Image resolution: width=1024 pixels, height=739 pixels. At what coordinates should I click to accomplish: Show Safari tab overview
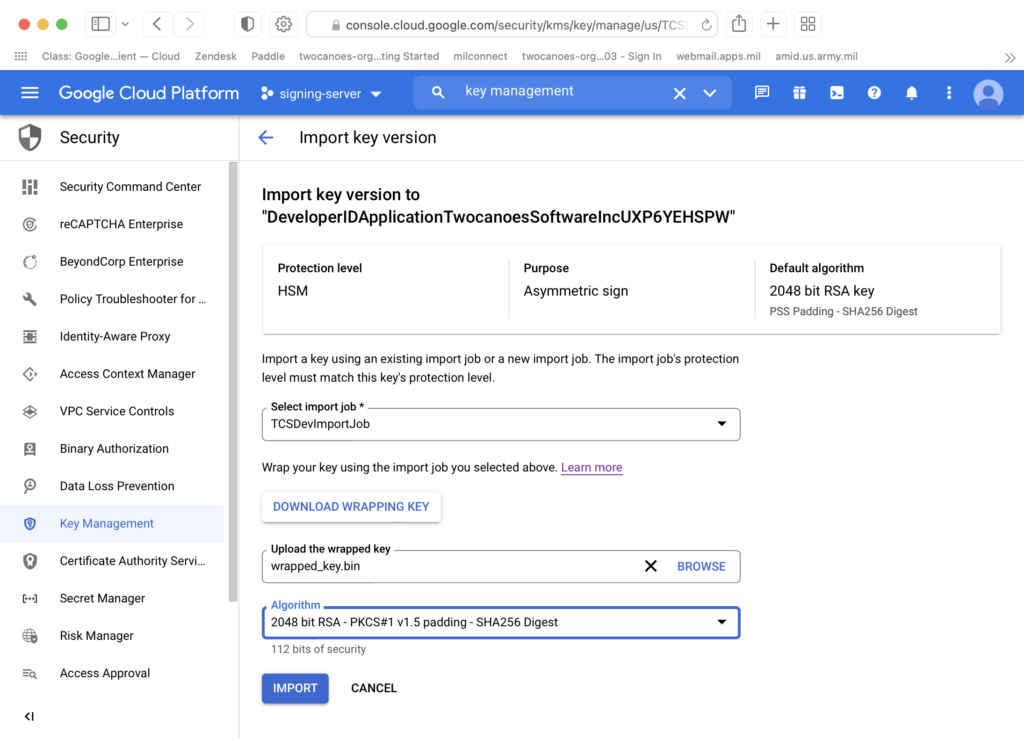808,24
